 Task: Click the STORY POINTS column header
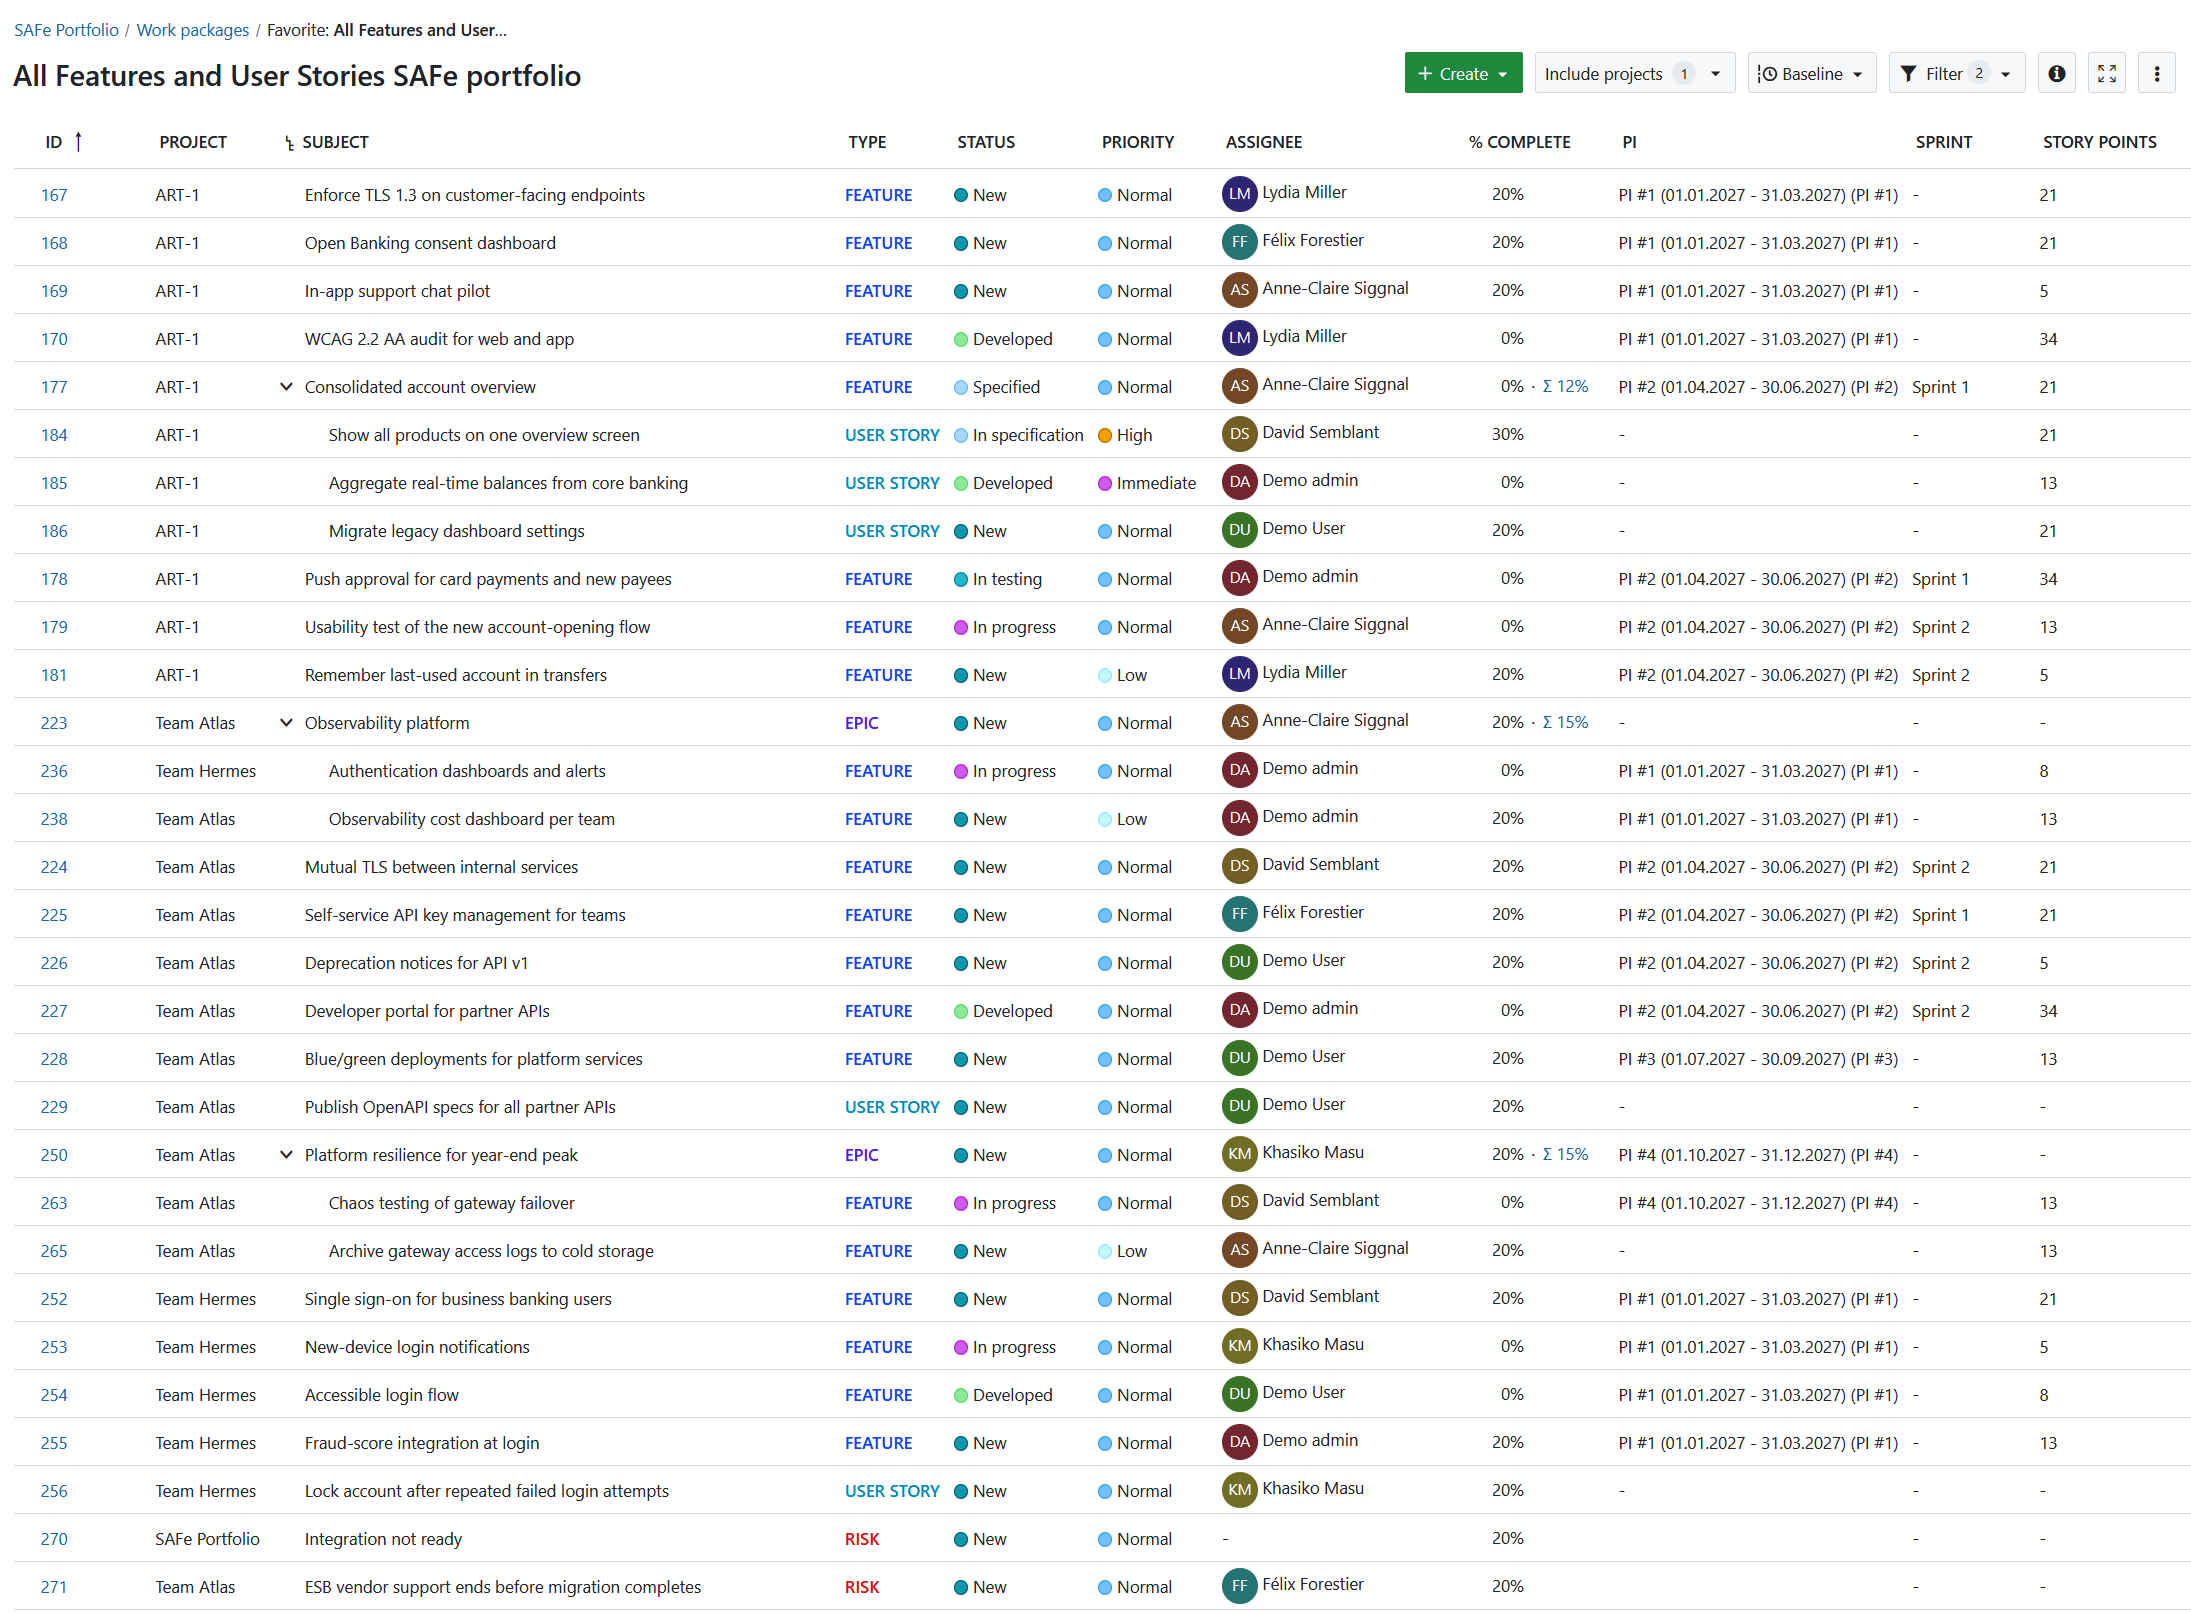point(2099,142)
